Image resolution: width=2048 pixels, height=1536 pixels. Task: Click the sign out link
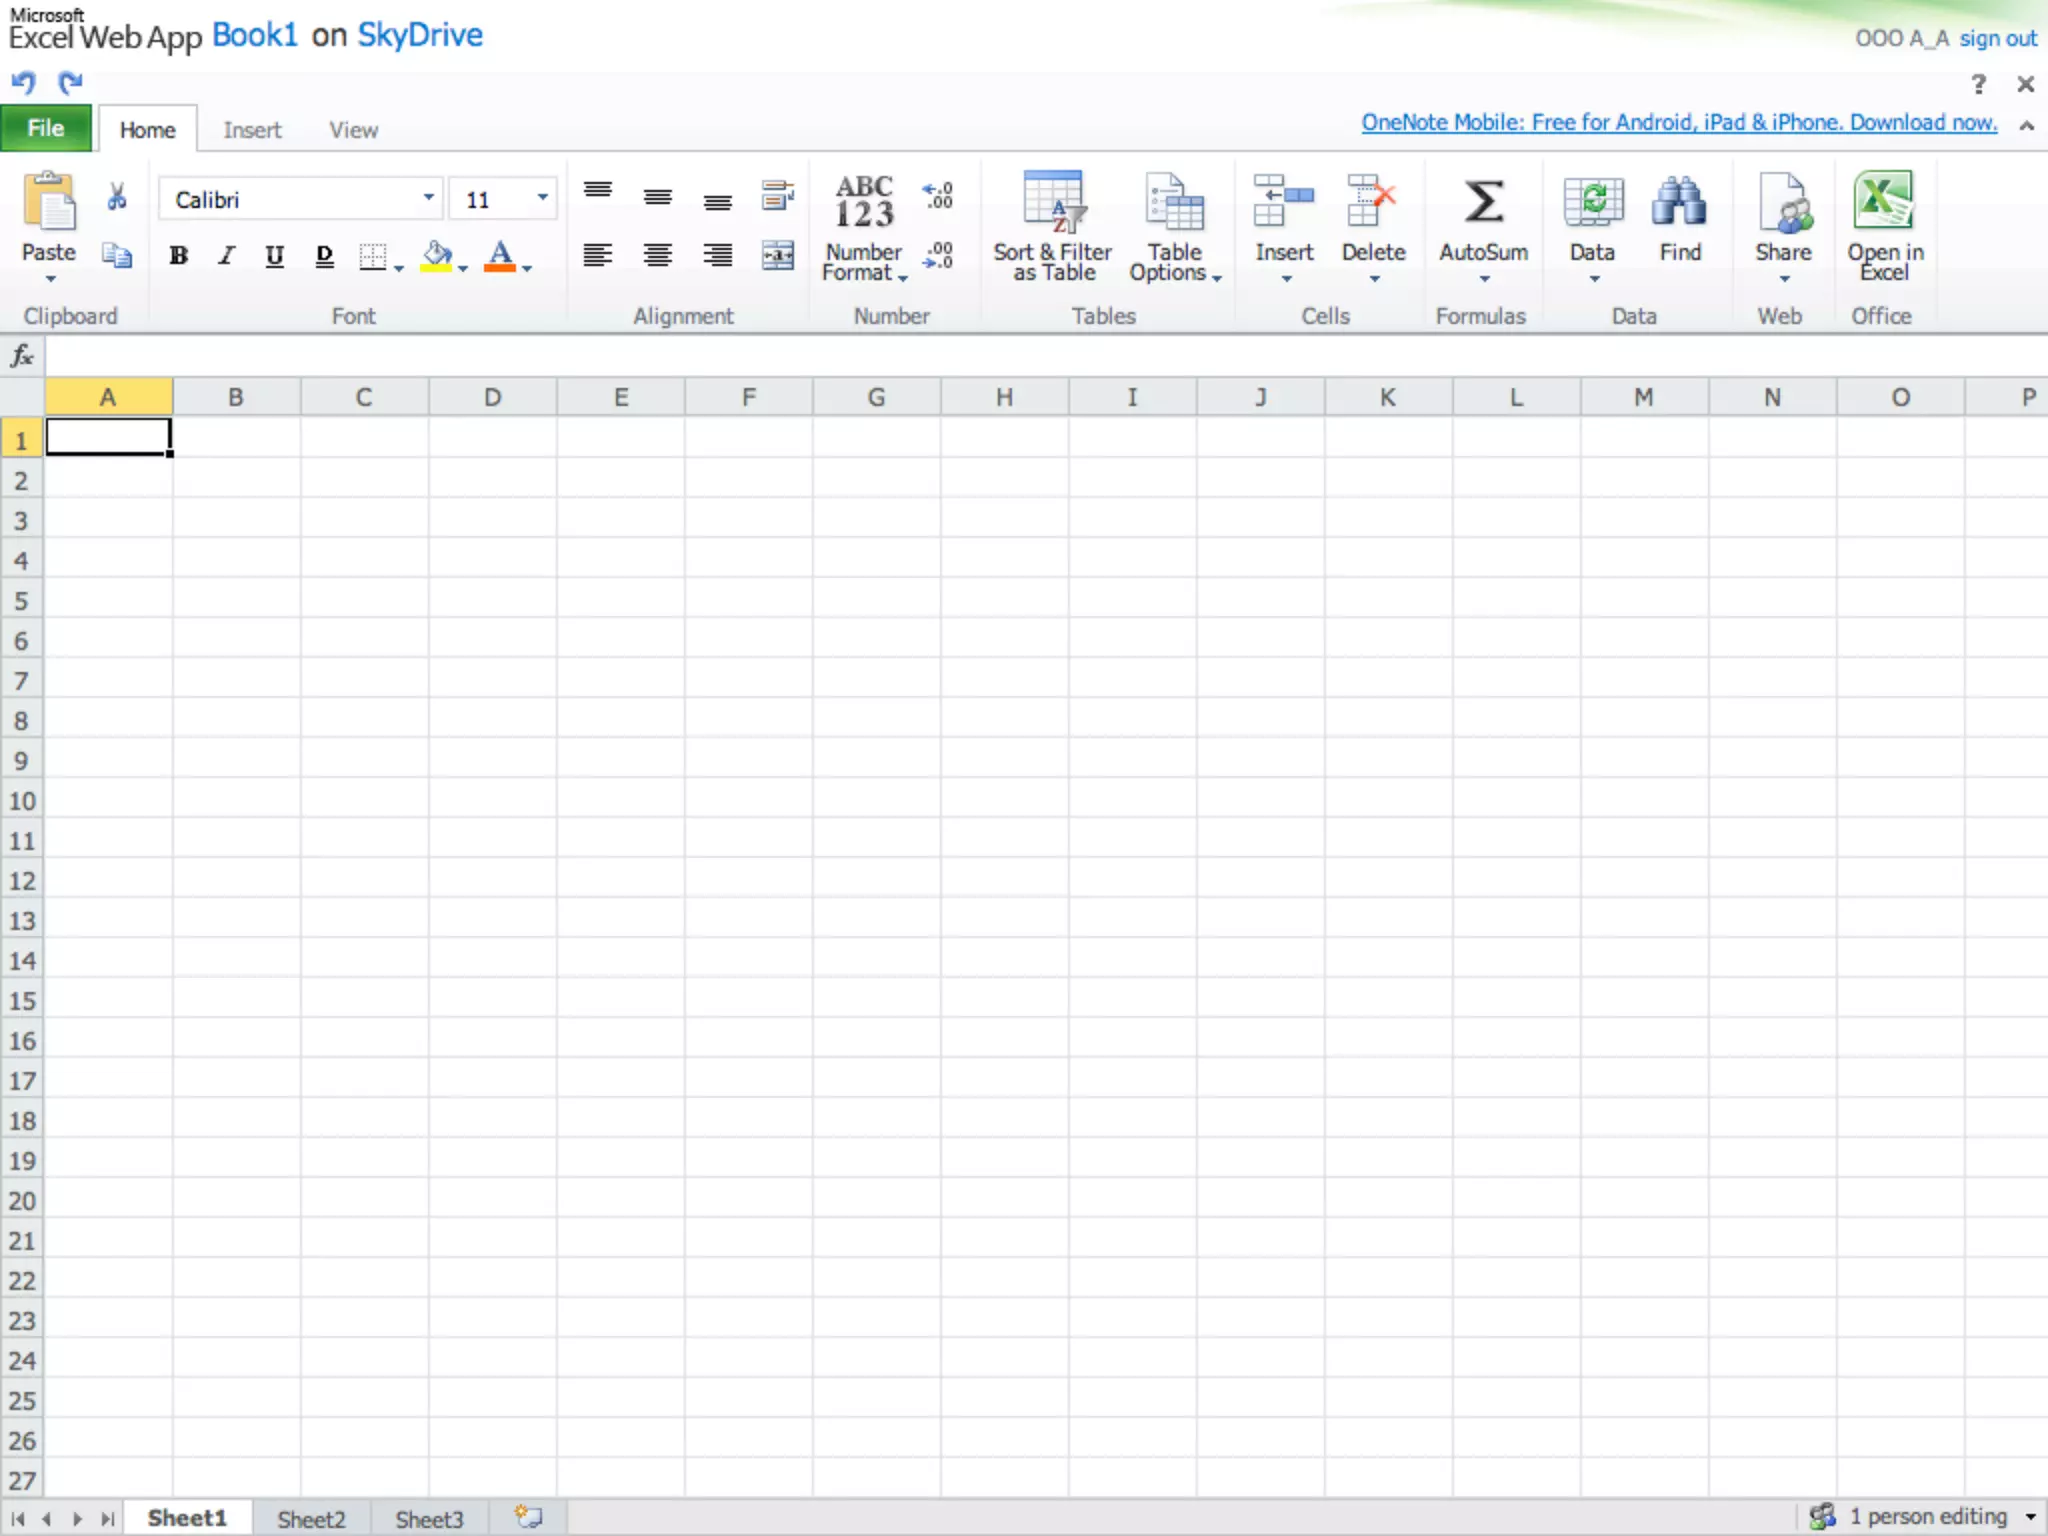click(1997, 38)
